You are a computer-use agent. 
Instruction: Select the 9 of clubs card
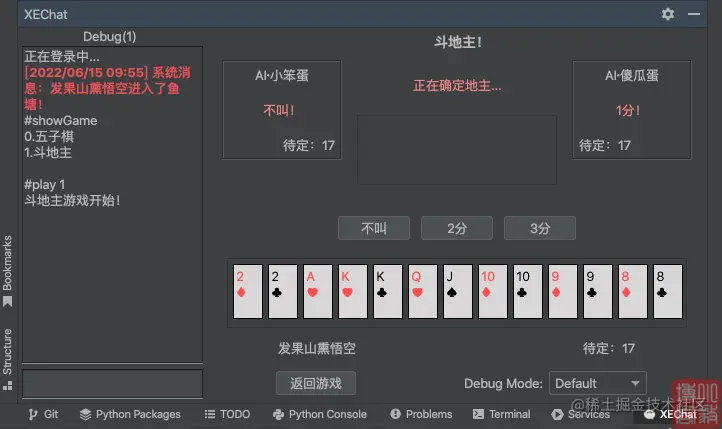click(x=598, y=291)
